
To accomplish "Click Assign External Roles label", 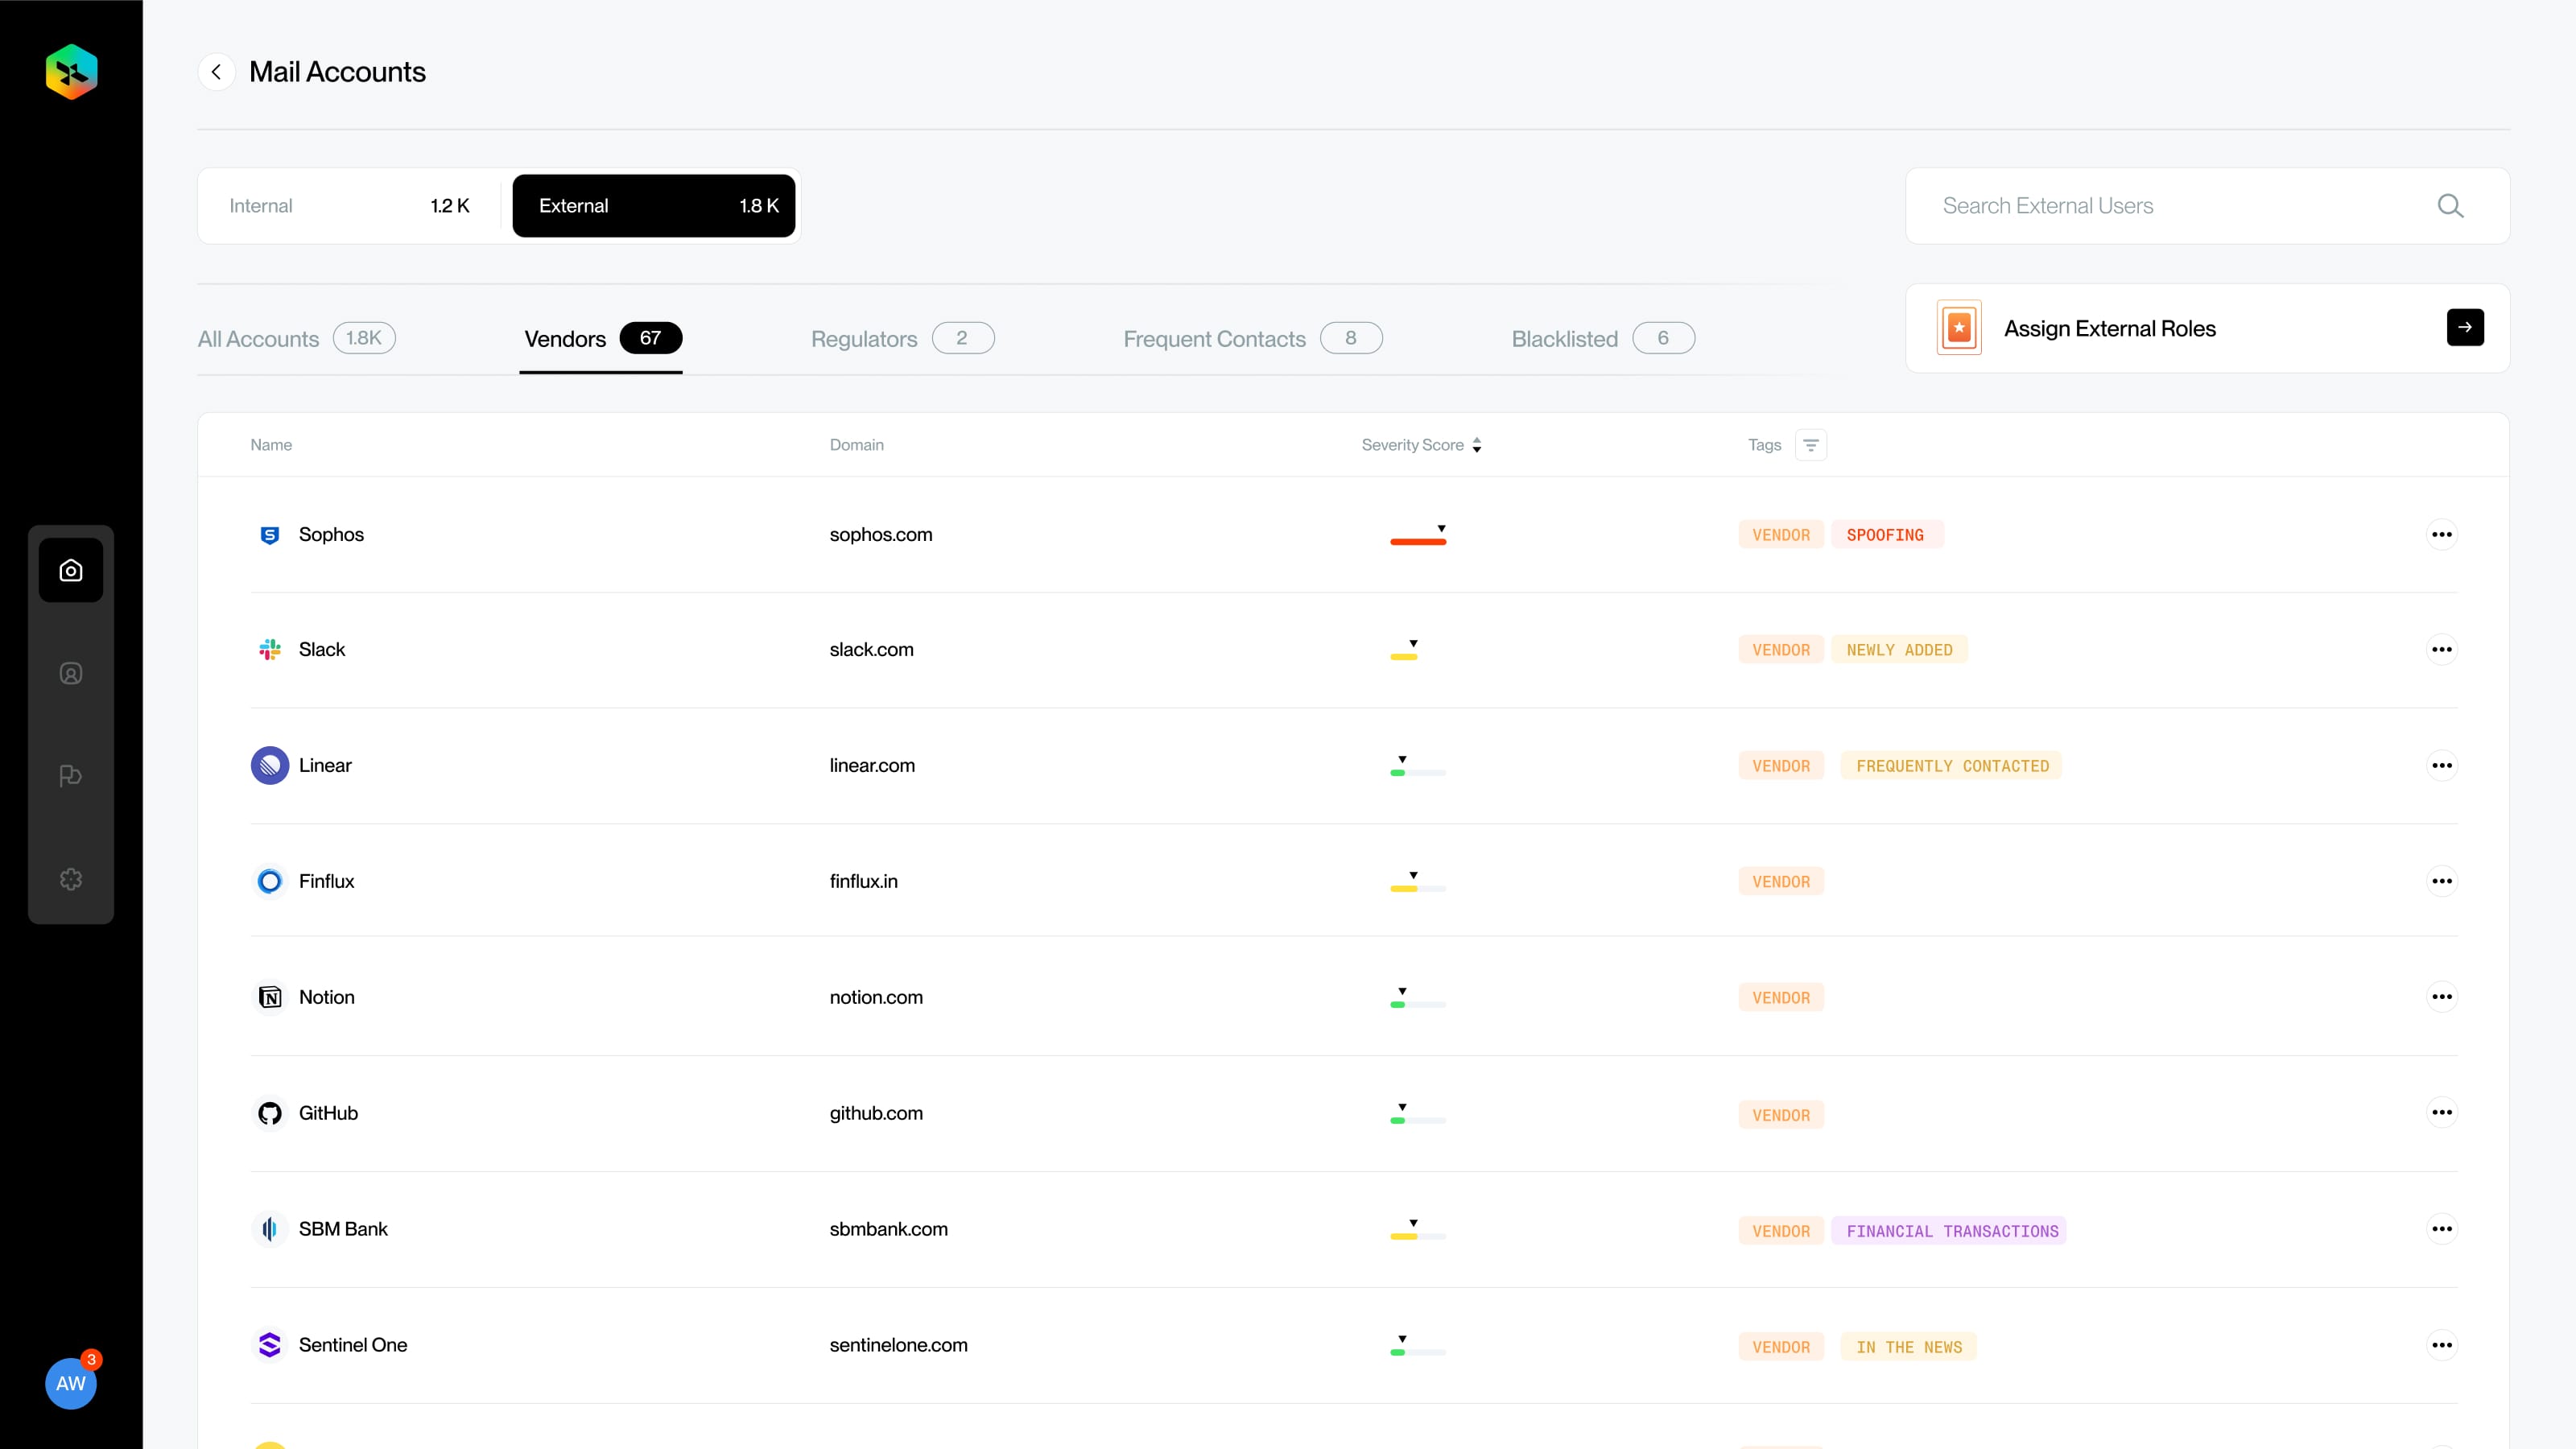I will (x=2110, y=329).
